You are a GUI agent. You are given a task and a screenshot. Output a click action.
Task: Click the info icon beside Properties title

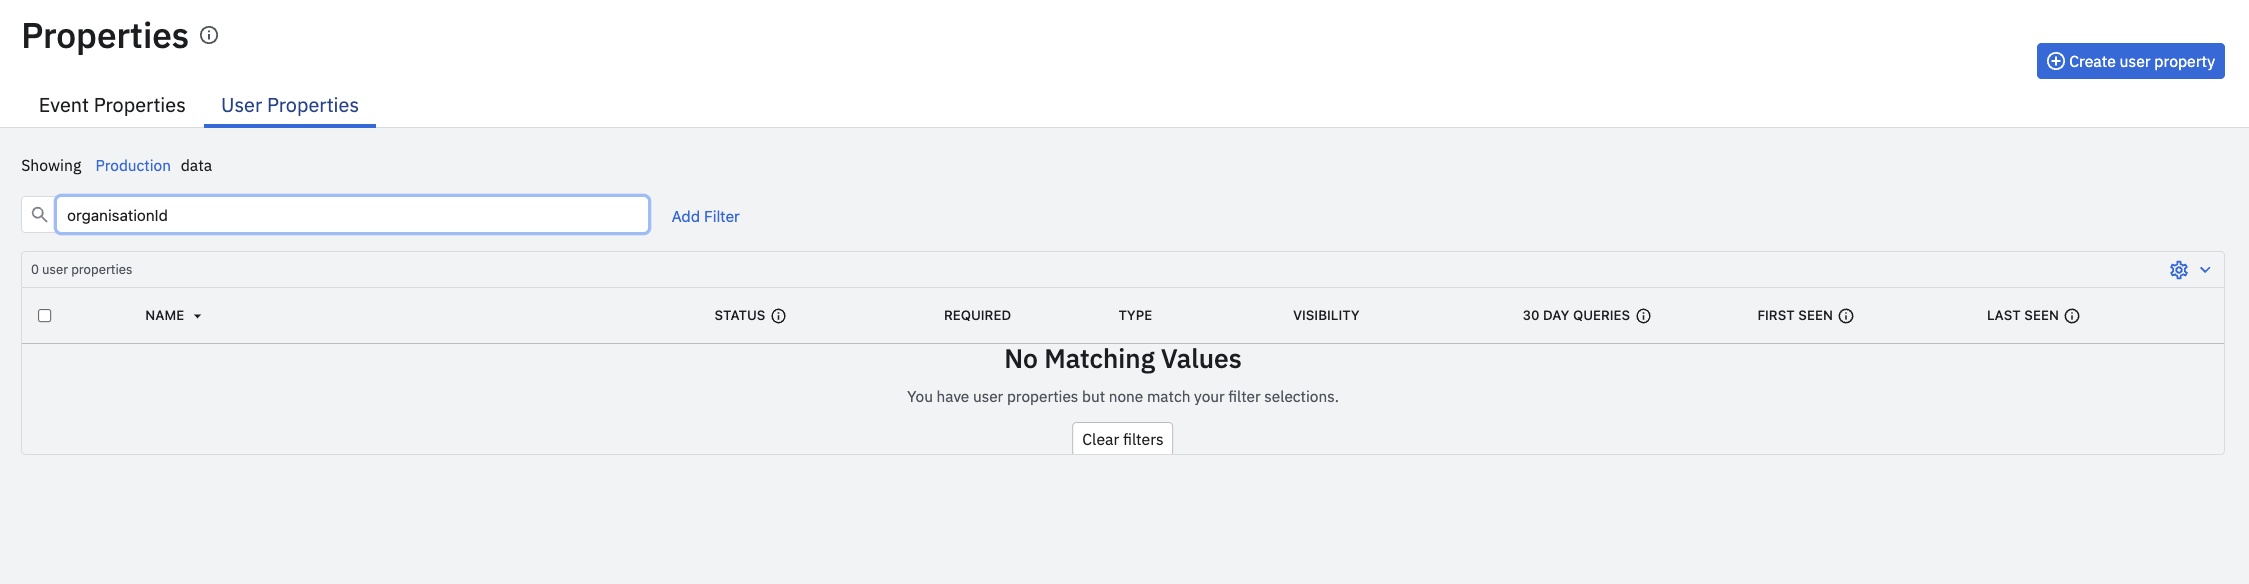pyautogui.click(x=209, y=35)
